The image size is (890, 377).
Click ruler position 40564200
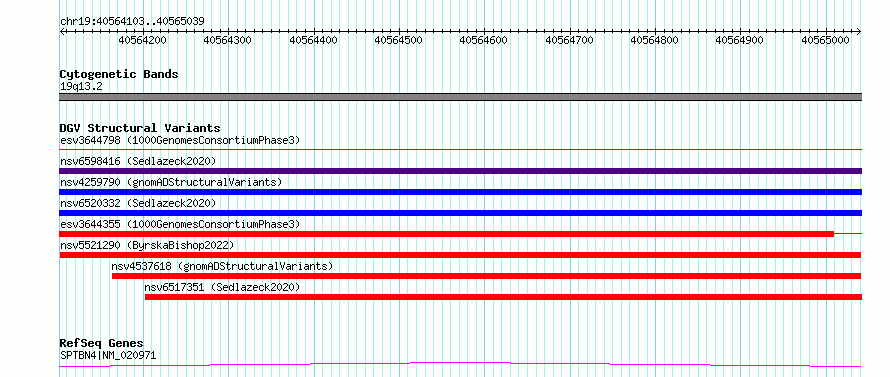[142, 40]
